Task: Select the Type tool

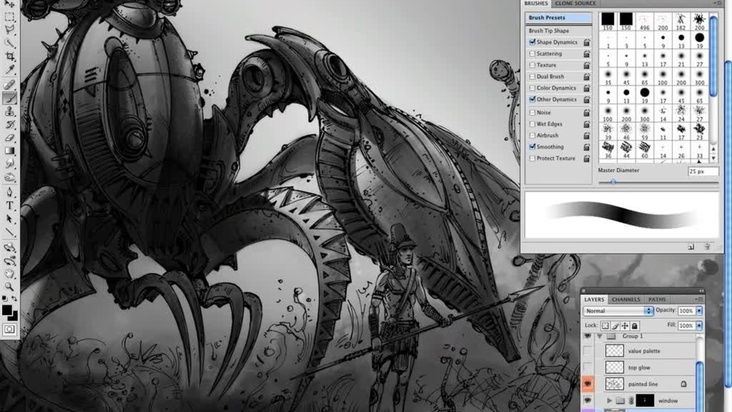Action: click(9, 205)
